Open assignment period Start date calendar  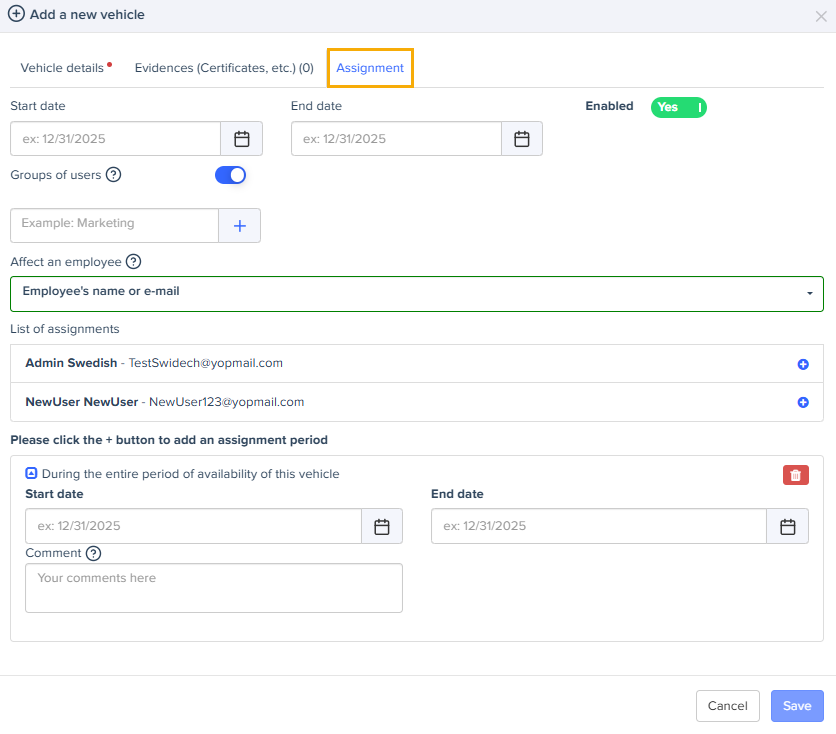(381, 526)
